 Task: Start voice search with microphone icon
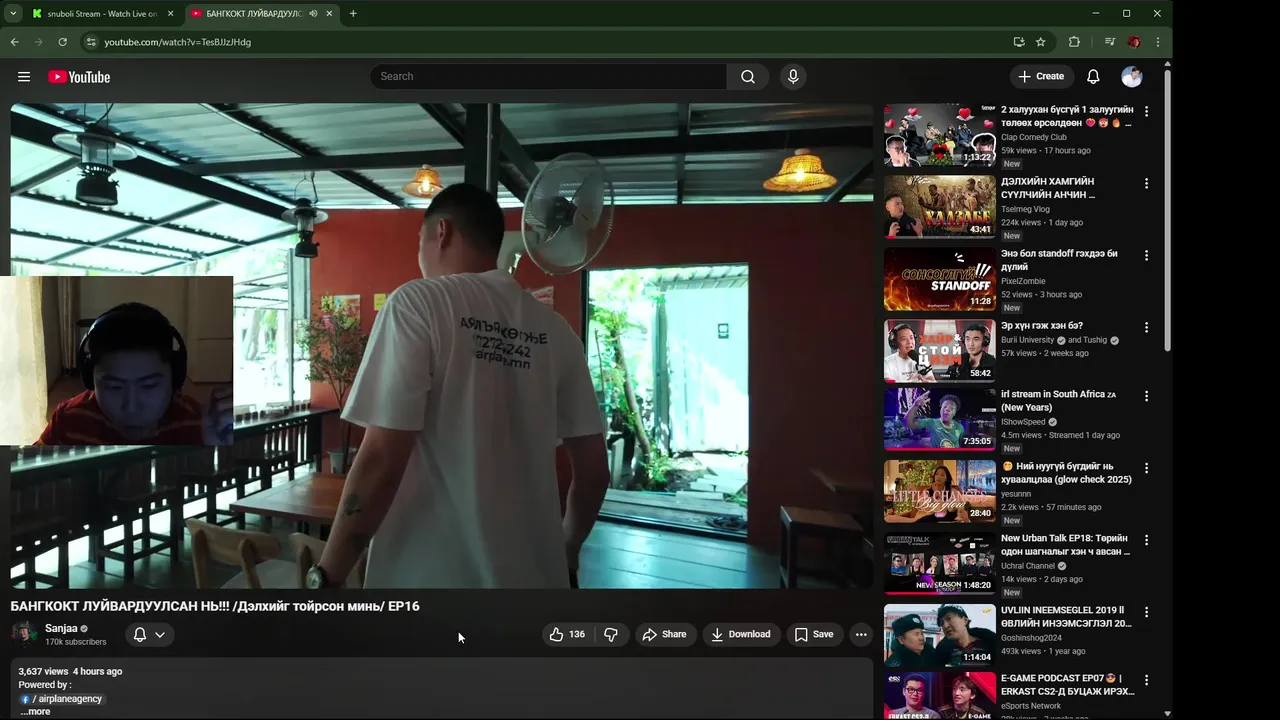tap(793, 77)
